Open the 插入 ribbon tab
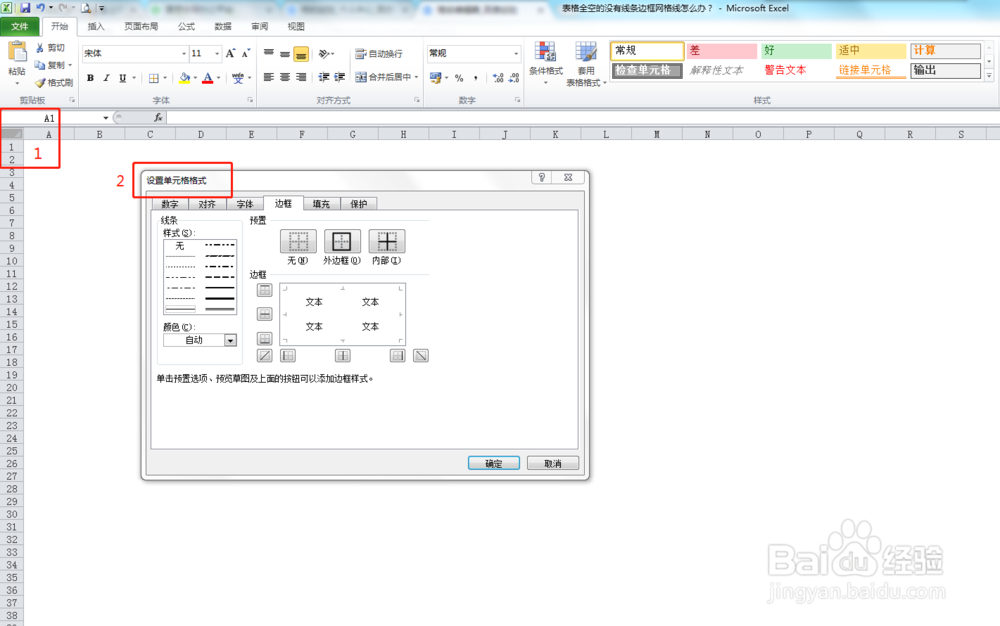This screenshot has width=1000, height=626. [94, 27]
